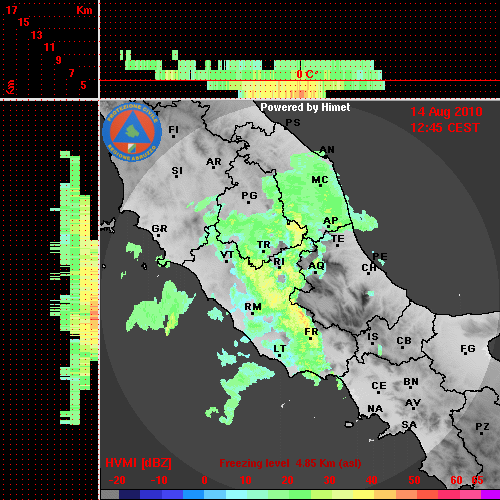
Task: Select the MC city marker
Action: pos(320,185)
